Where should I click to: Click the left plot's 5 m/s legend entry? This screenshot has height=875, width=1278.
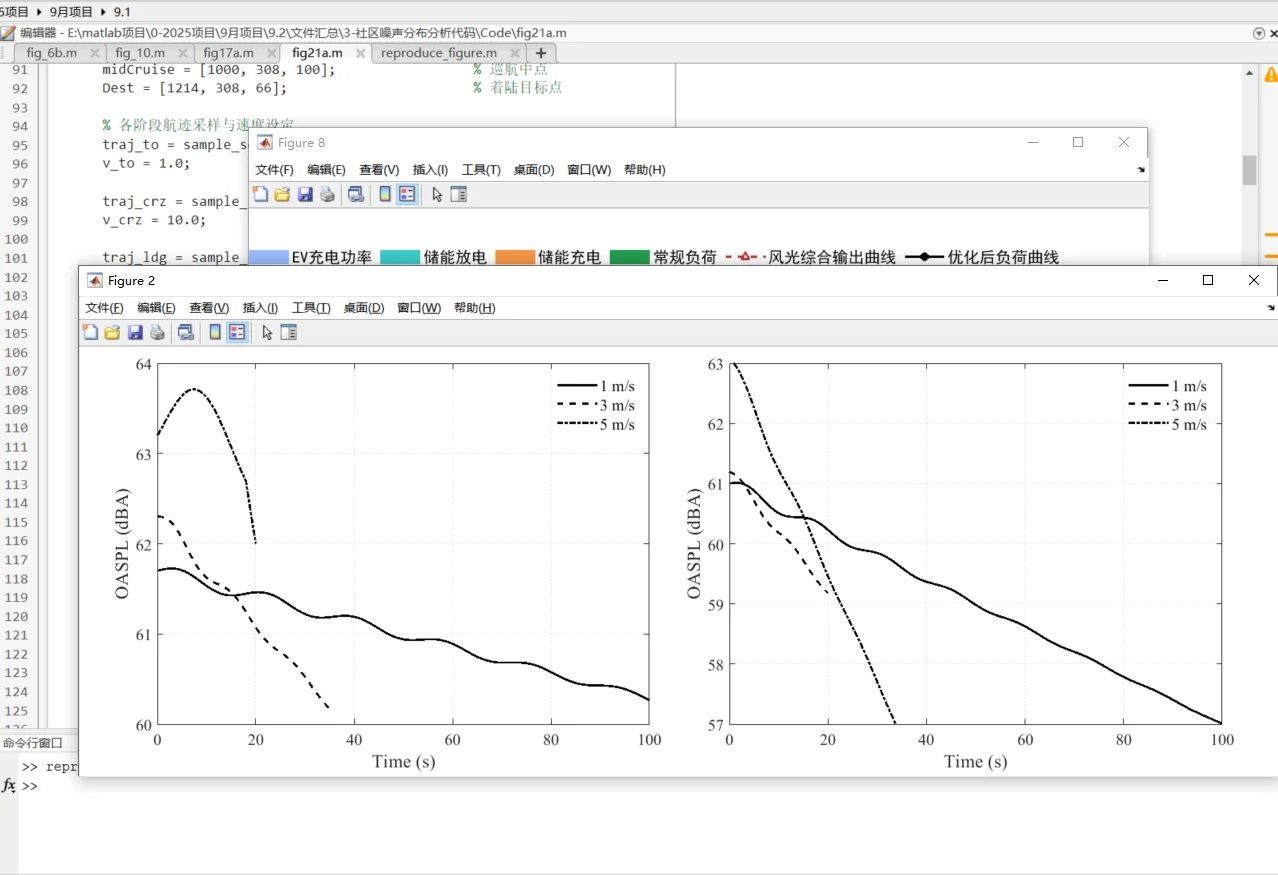click(x=596, y=424)
